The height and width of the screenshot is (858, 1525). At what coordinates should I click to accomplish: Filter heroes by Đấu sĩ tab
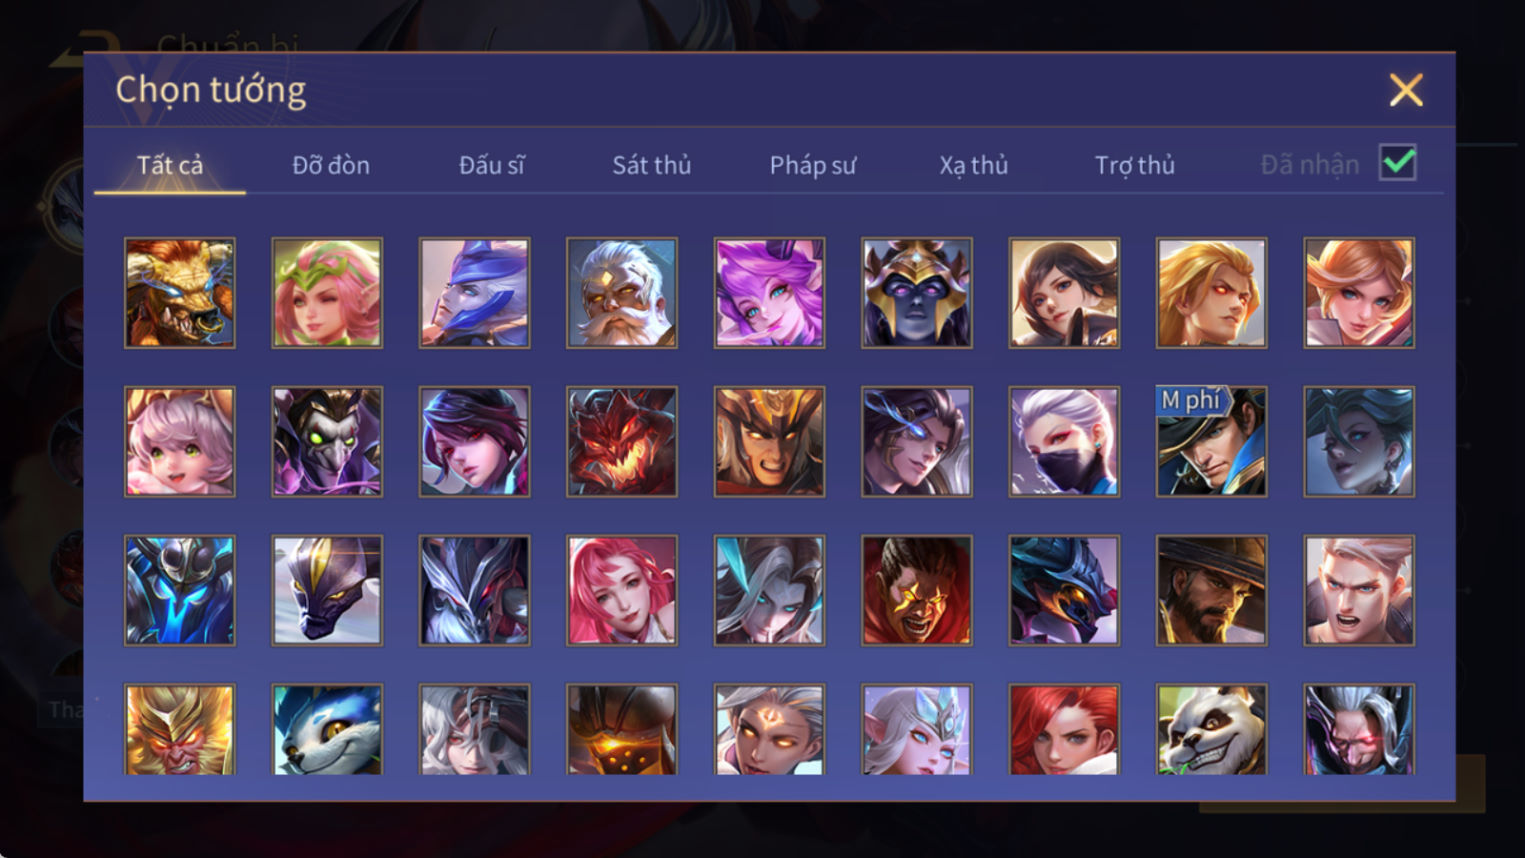[491, 165]
